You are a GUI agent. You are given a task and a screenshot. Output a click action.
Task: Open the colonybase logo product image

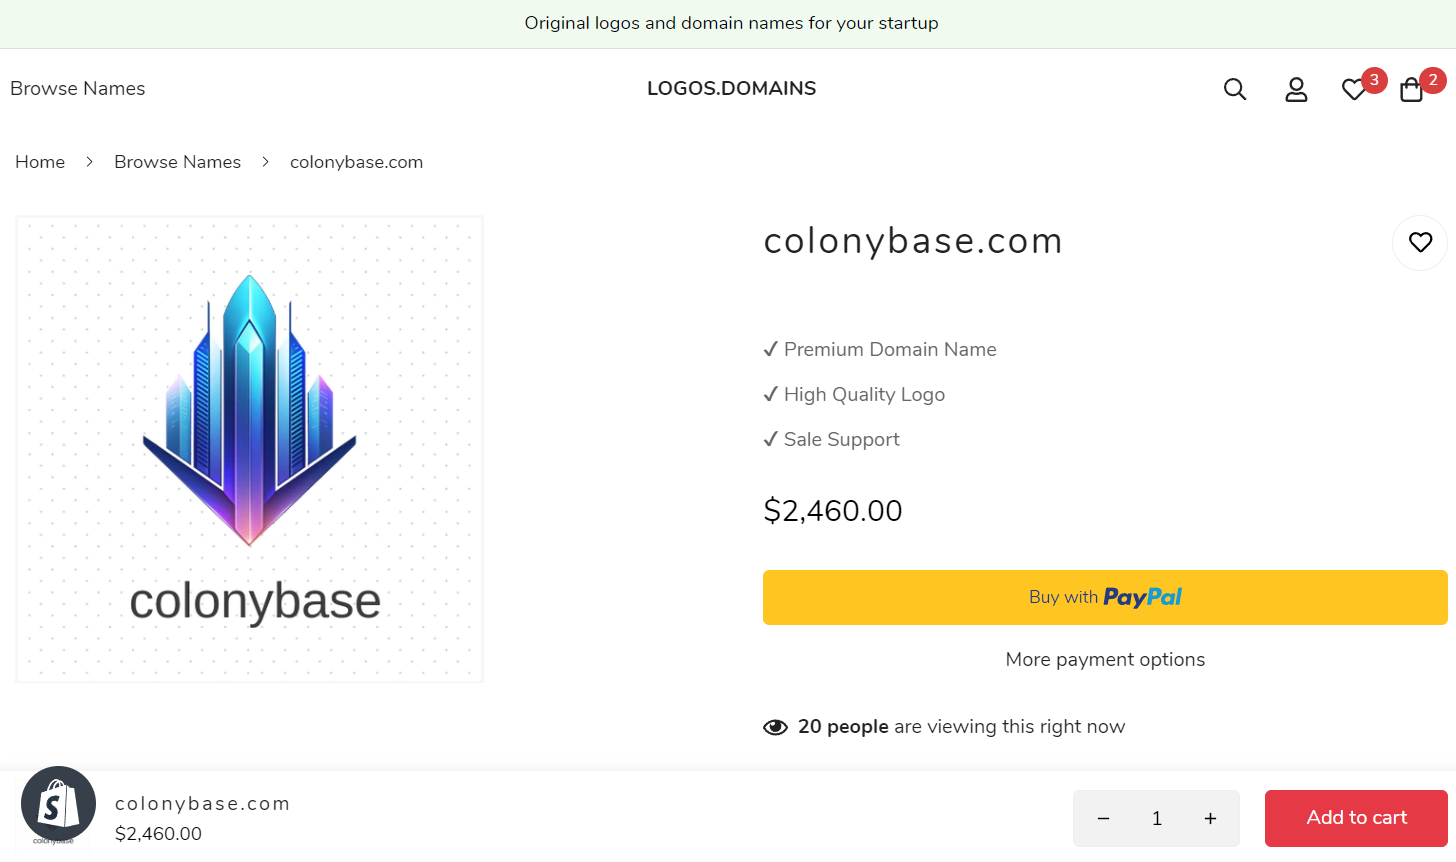pos(249,449)
